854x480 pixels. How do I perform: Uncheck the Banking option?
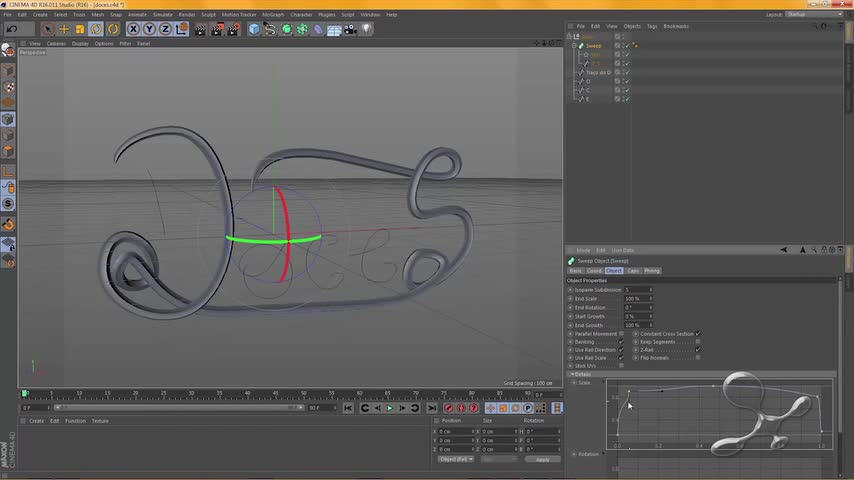point(621,342)
